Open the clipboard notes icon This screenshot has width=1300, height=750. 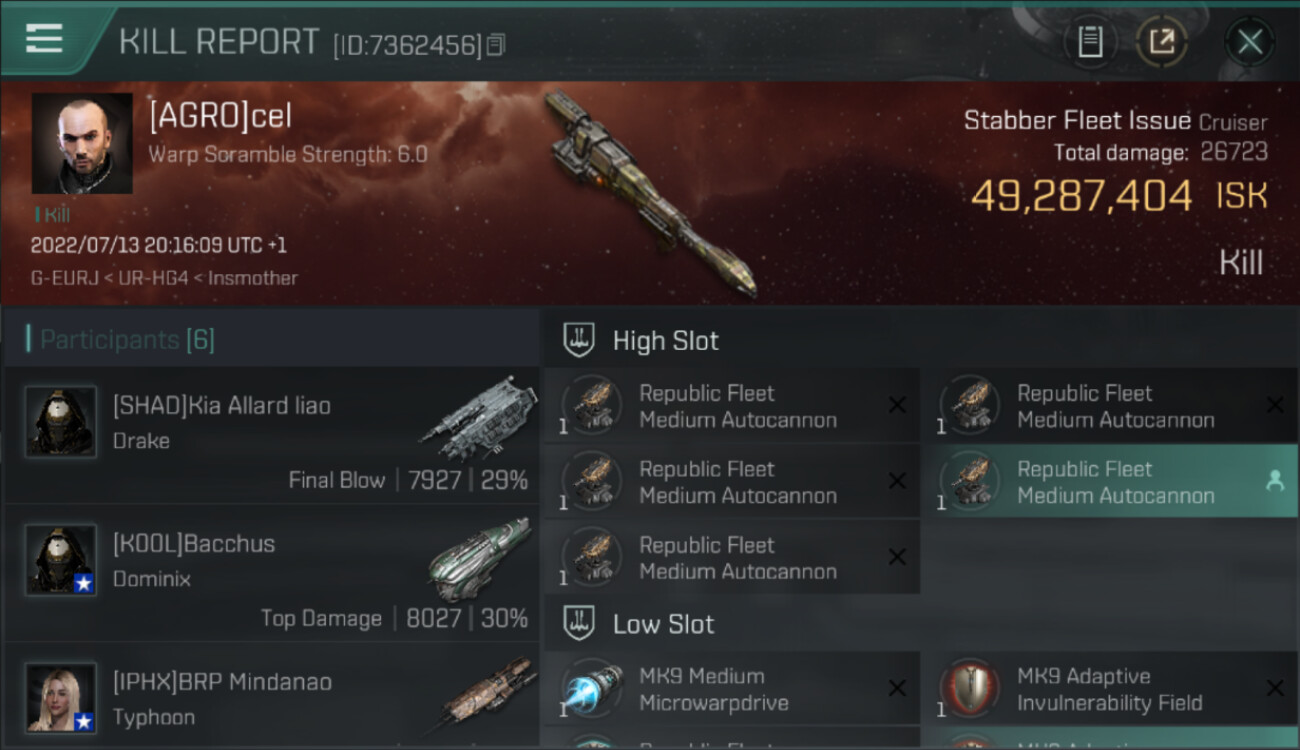(1090, 42)
